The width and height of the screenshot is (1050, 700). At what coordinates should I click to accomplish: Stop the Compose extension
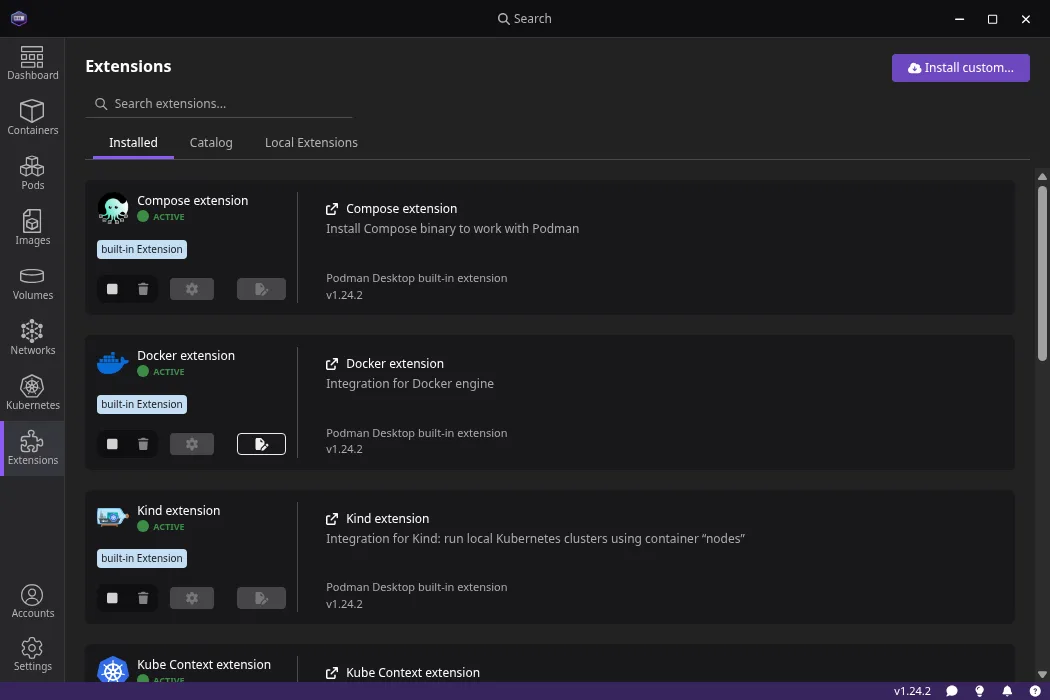coord(112,289)
